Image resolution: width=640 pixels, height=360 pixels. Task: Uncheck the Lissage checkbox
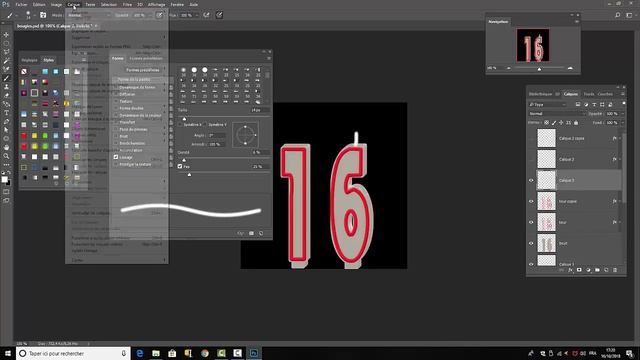(116, 157)
